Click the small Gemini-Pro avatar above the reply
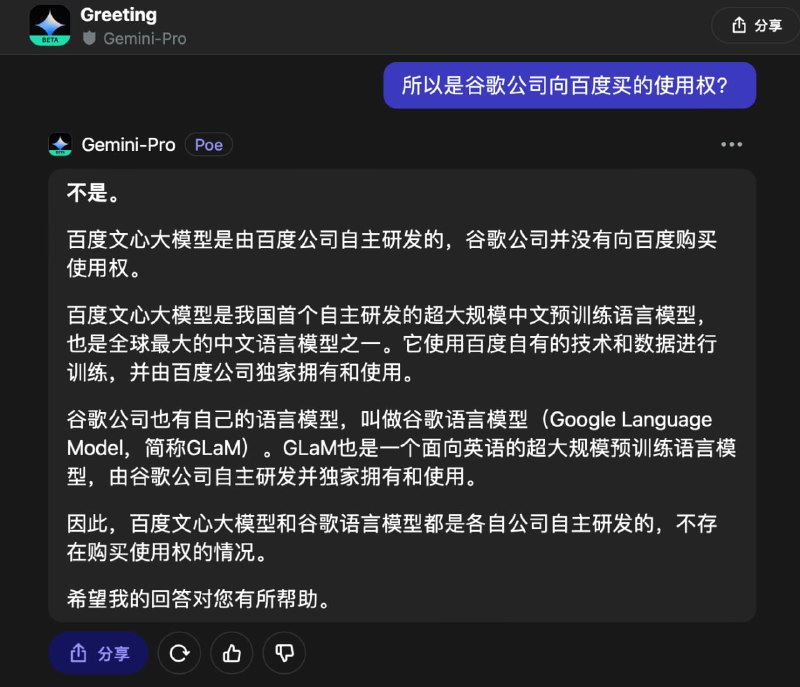800x687 pixels. coord(60,145)
